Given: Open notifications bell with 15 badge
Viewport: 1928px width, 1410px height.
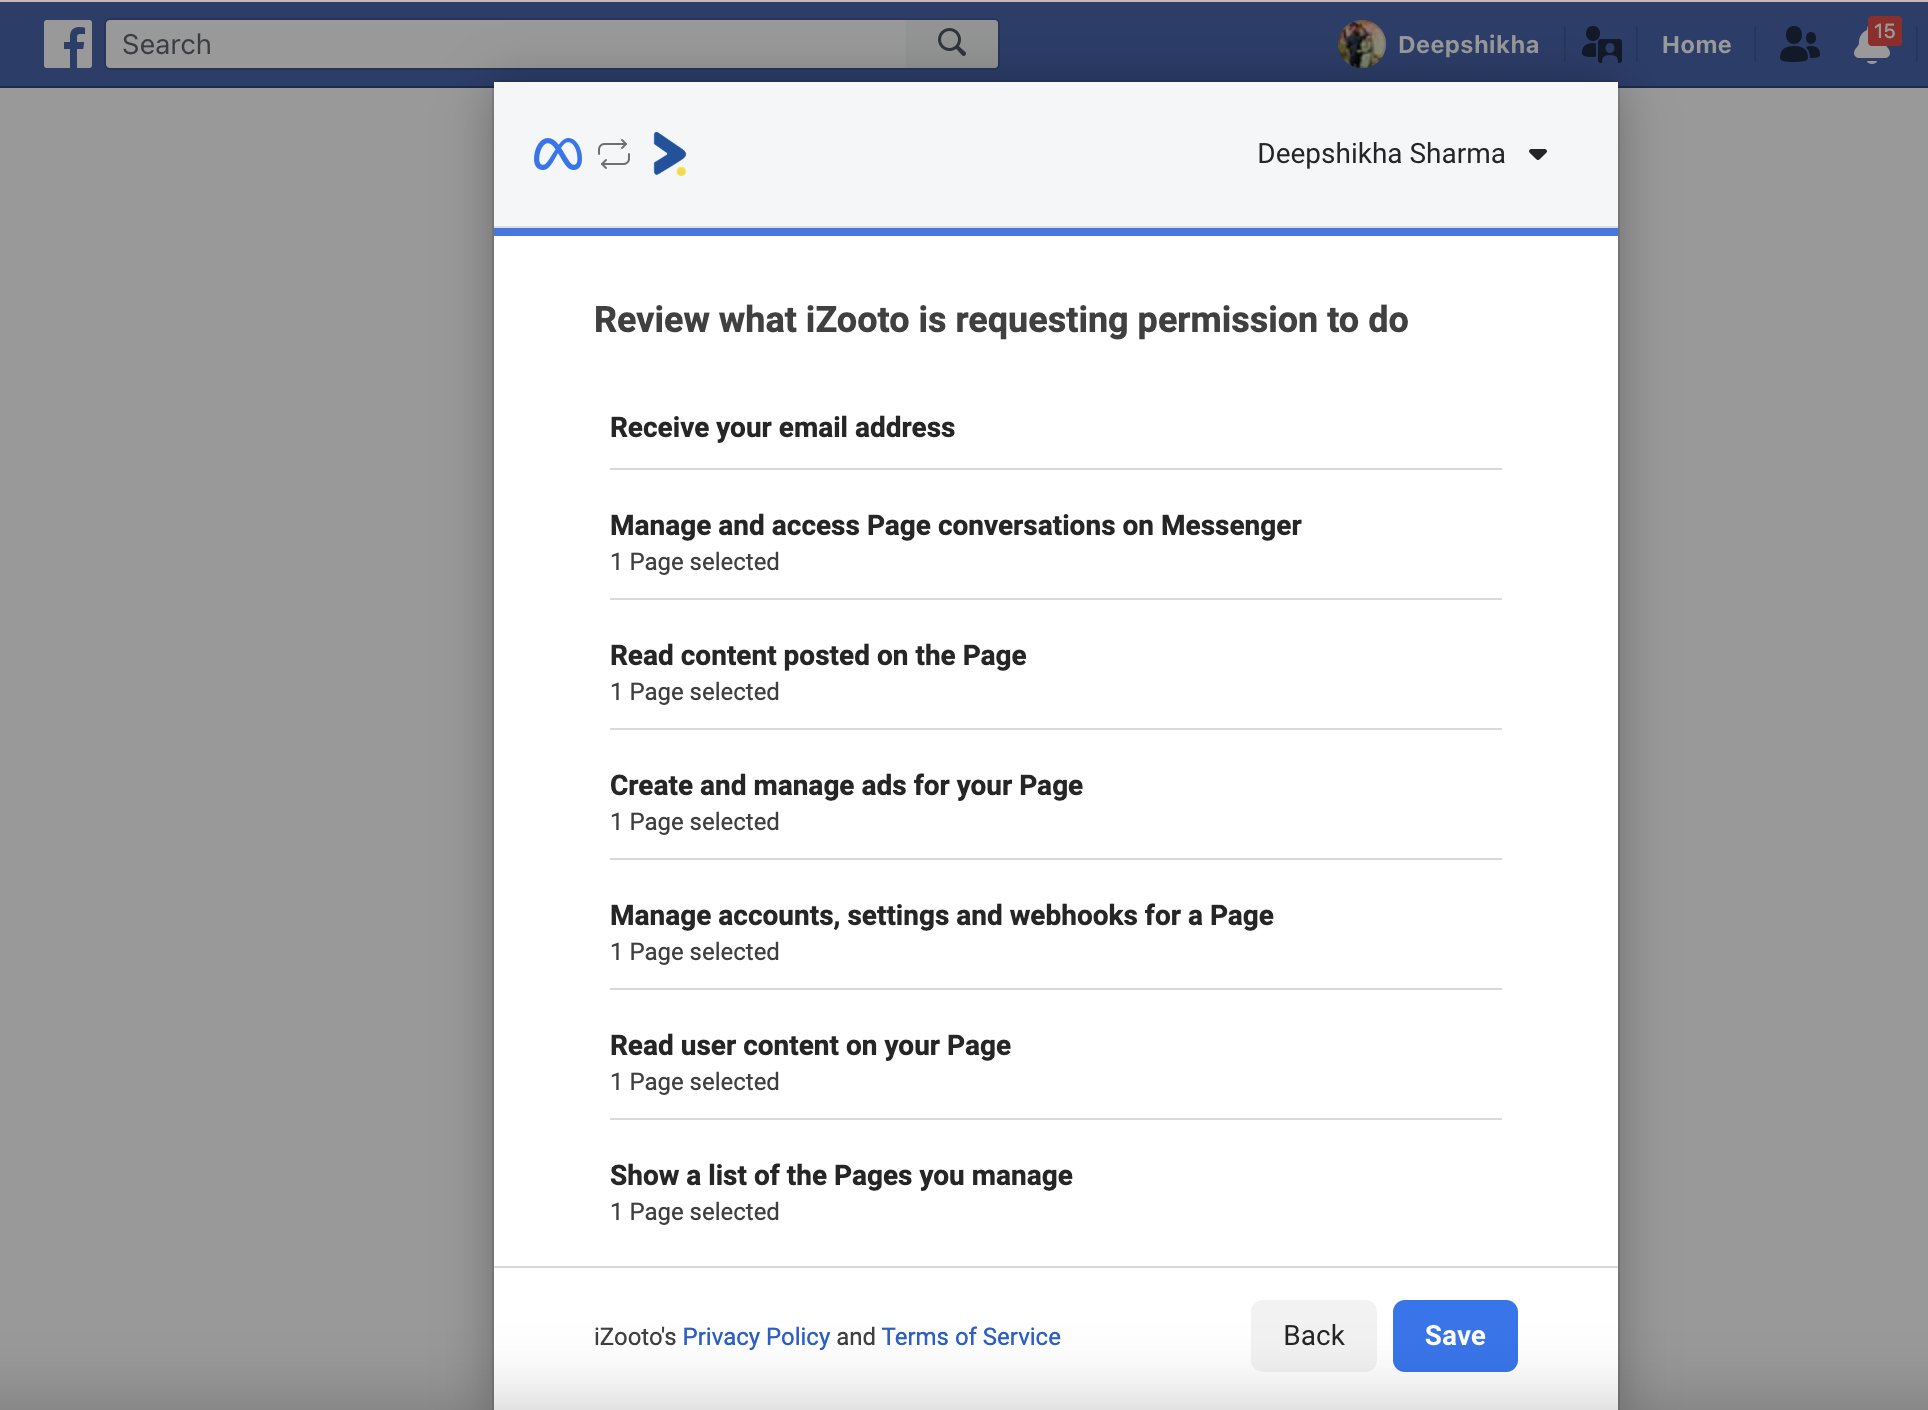Looking at the screenshot, I should click(x=1872, y=44).
